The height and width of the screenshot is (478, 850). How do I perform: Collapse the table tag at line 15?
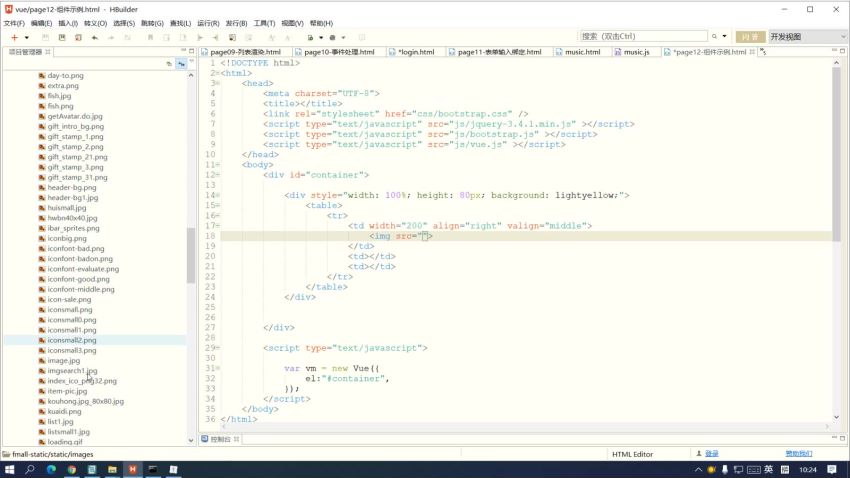[x=218, y=205]
